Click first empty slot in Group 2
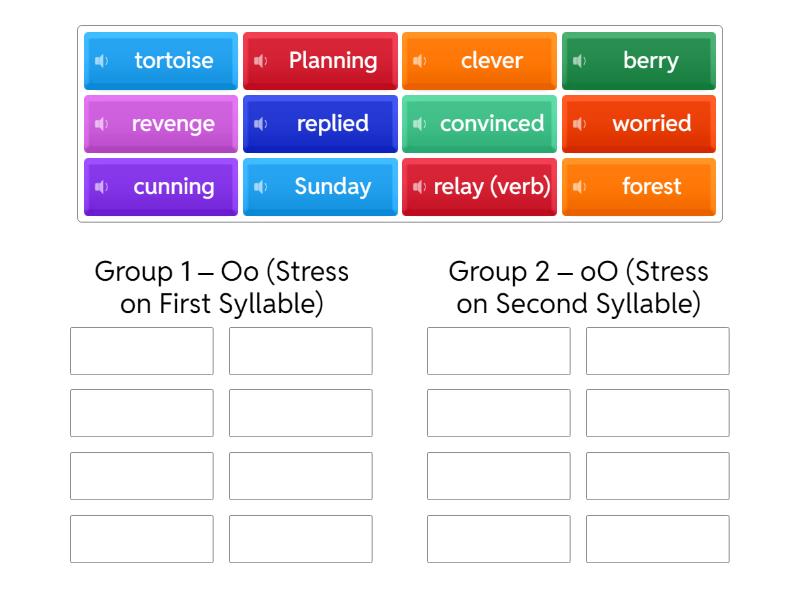Viewport: 800px width, 600px height. click(x=498, y=351)
